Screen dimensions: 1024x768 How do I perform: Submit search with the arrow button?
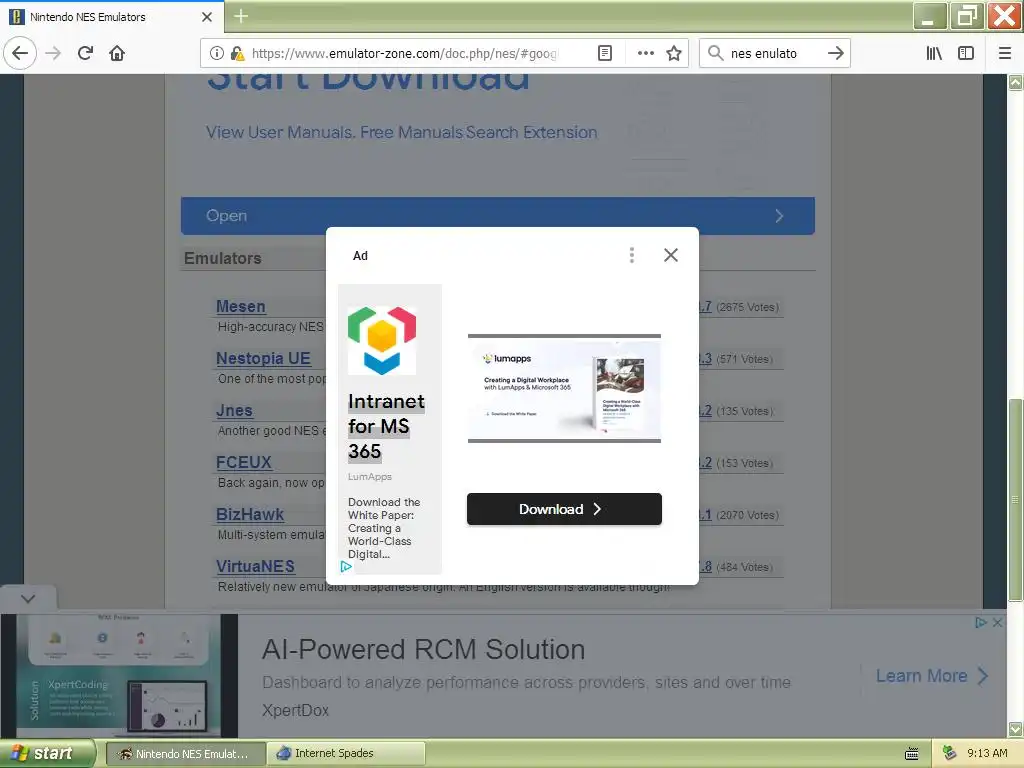(x=835, y=53)
